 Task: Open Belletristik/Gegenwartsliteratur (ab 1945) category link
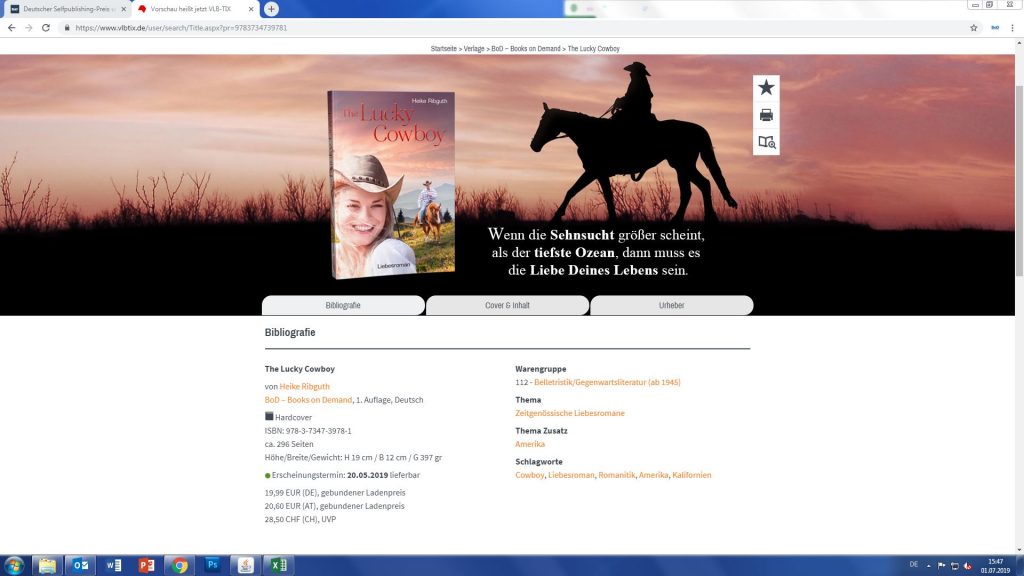point(607,382)
